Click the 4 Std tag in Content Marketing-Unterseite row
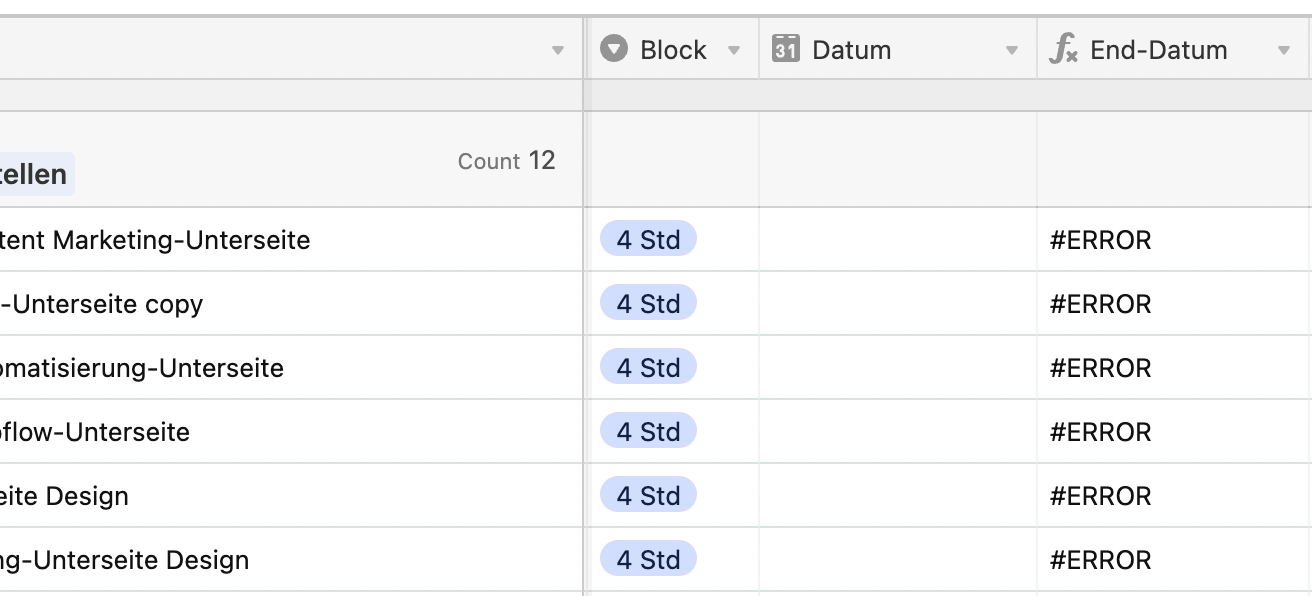Viewport: 1312px width, 596px height. pyautogui.click(x=648, y=240)
